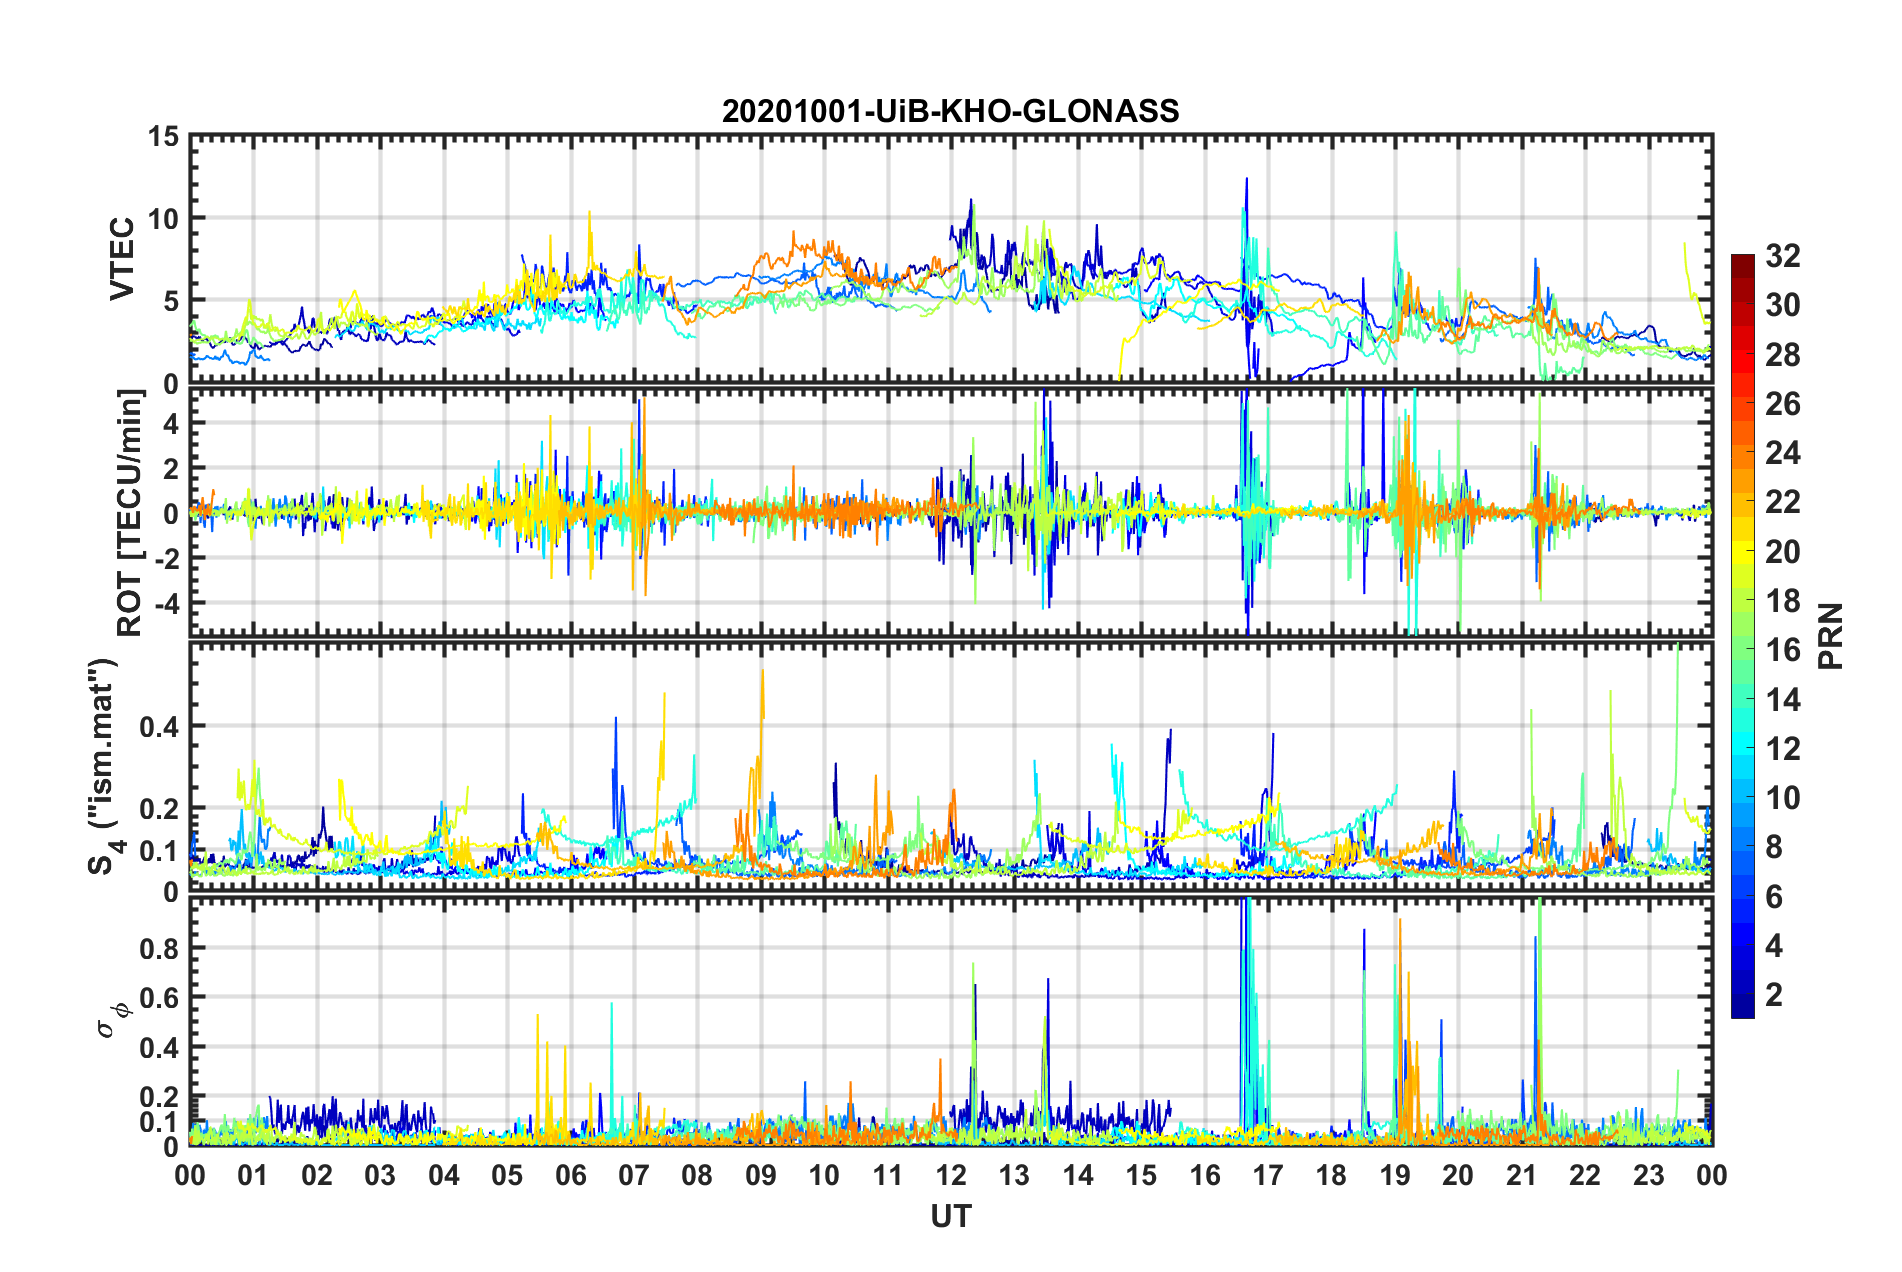The image size is (1902, 1272).
Task: Click colorbar tick label 2
Action: click(1774, 995)
